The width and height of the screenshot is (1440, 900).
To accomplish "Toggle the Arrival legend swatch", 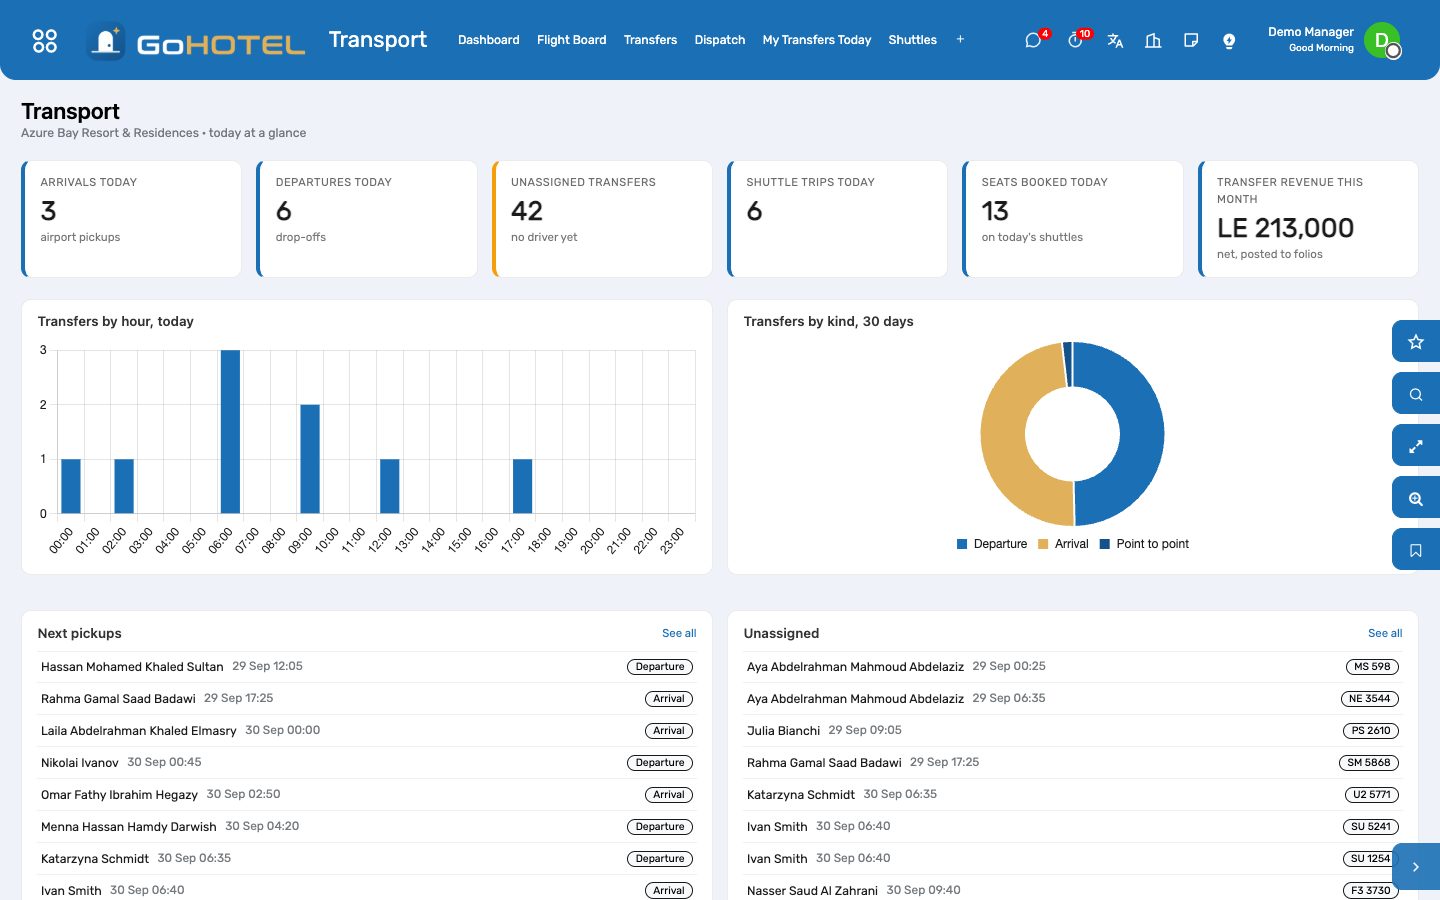I will [1043, 544].
